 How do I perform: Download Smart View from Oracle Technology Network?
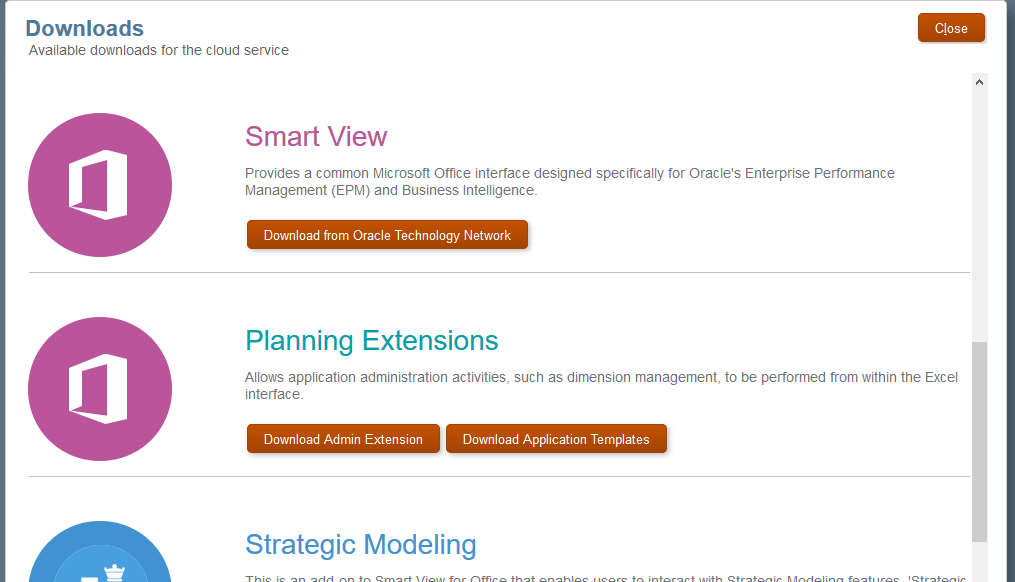[x=387, y=236]
